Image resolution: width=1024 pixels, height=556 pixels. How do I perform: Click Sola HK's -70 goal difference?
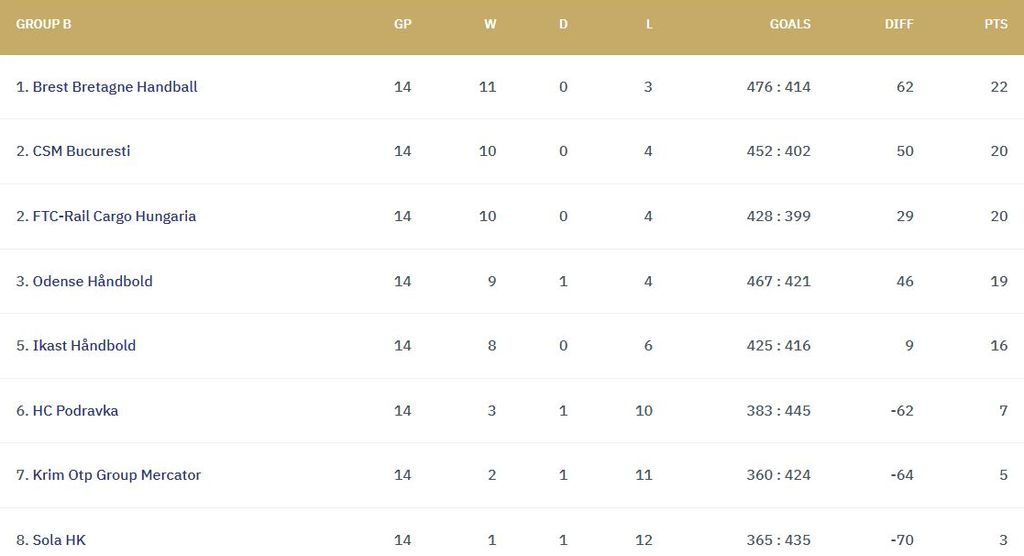pos(901,540)
